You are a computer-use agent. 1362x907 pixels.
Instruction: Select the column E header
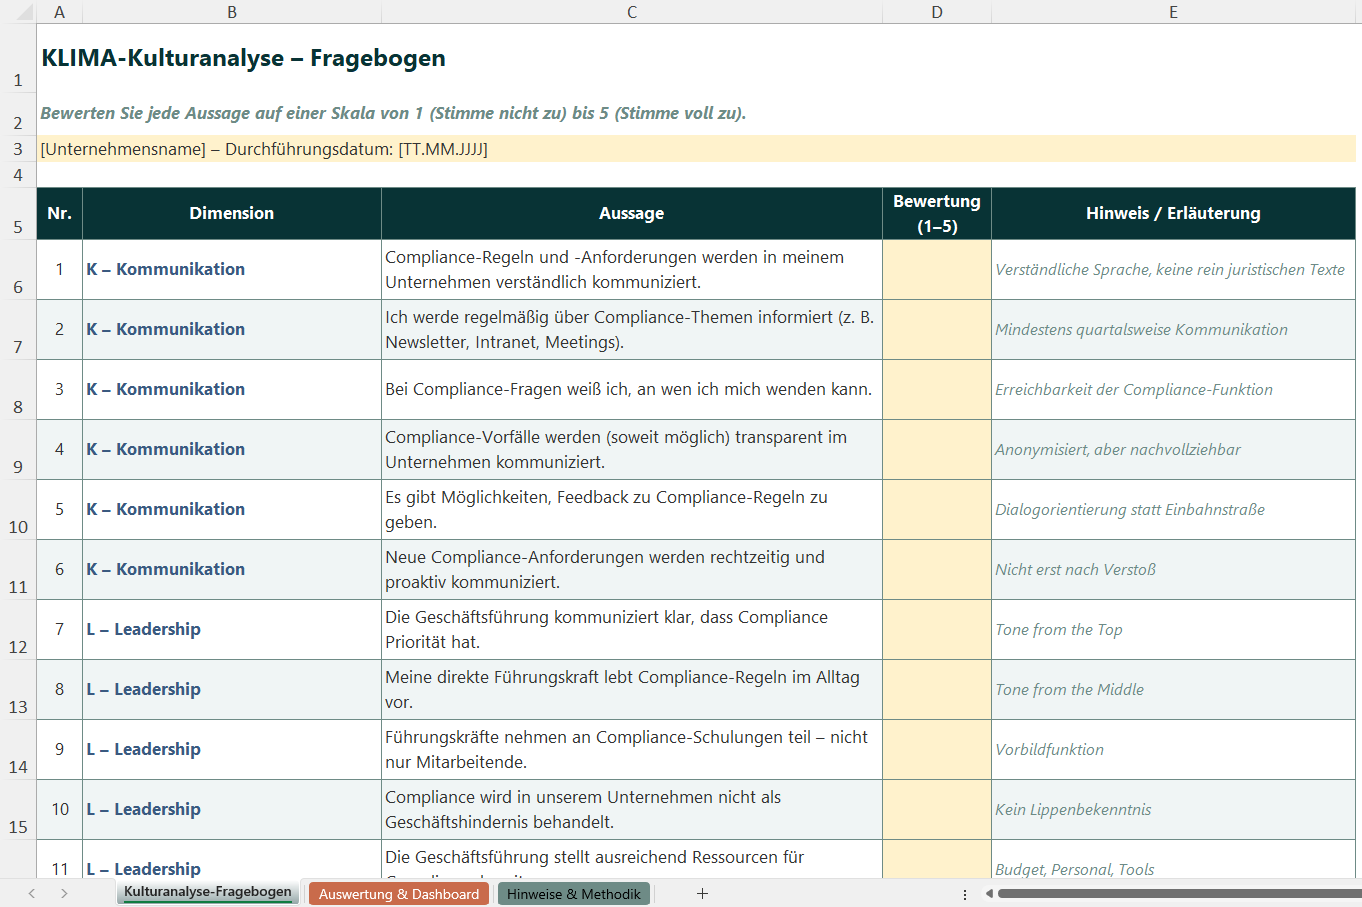pyautogui.click(x=1173, y=11)
